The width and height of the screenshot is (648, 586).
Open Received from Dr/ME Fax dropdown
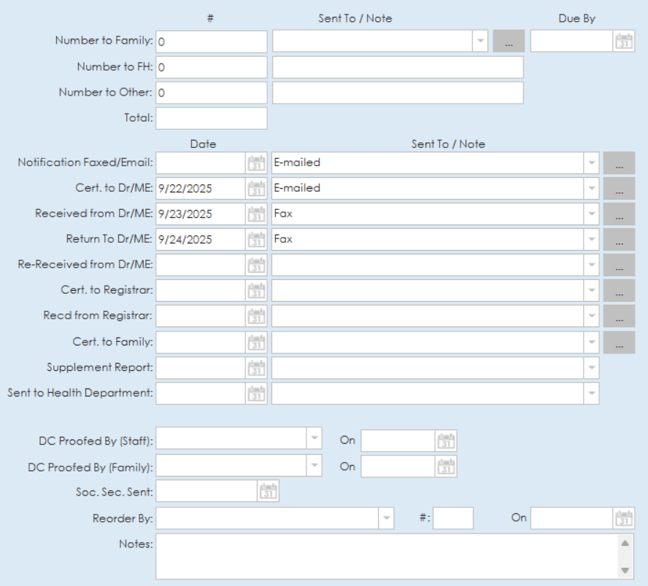click(590, 214)
